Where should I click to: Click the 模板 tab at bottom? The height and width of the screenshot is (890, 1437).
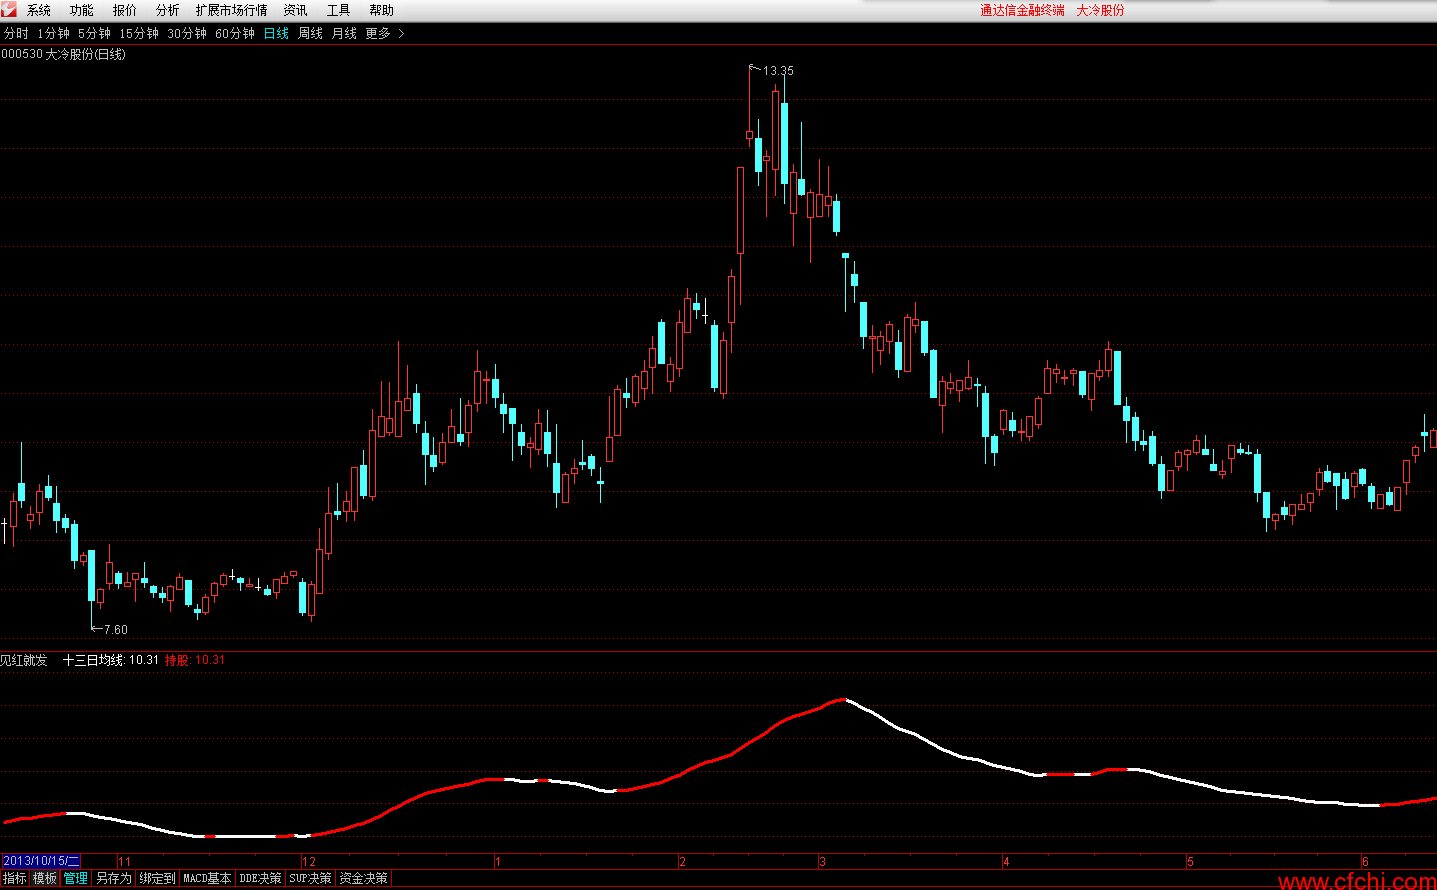(45, 878)
